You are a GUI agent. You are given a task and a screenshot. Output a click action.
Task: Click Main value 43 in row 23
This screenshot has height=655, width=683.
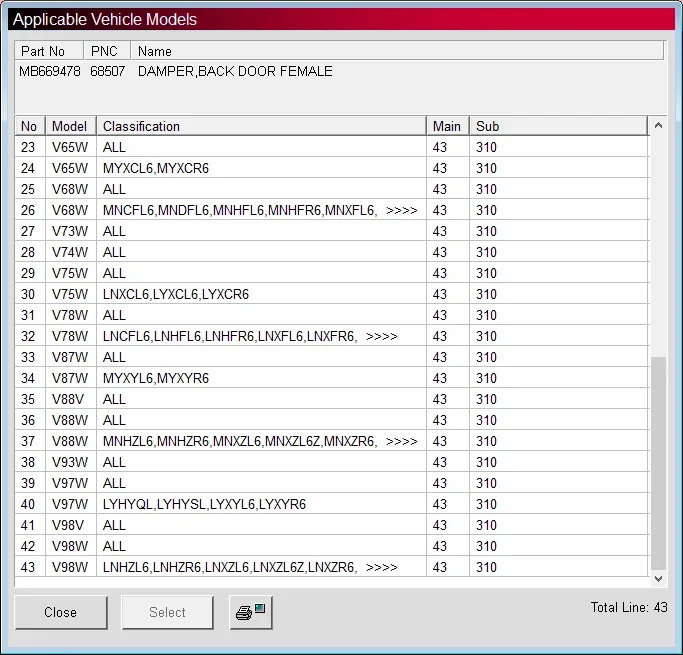click(x=440, y=147)
